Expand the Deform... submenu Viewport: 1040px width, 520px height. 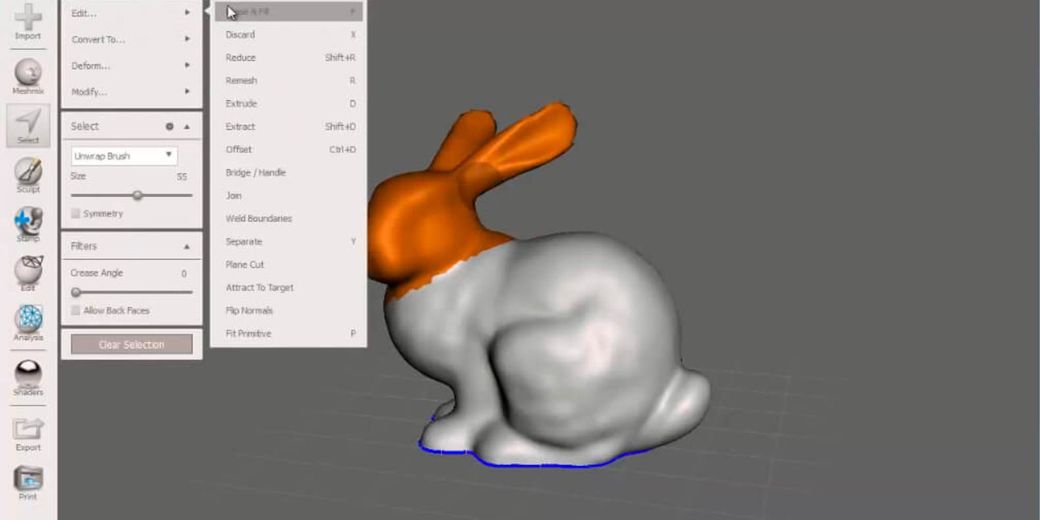[x=131, y=66]
